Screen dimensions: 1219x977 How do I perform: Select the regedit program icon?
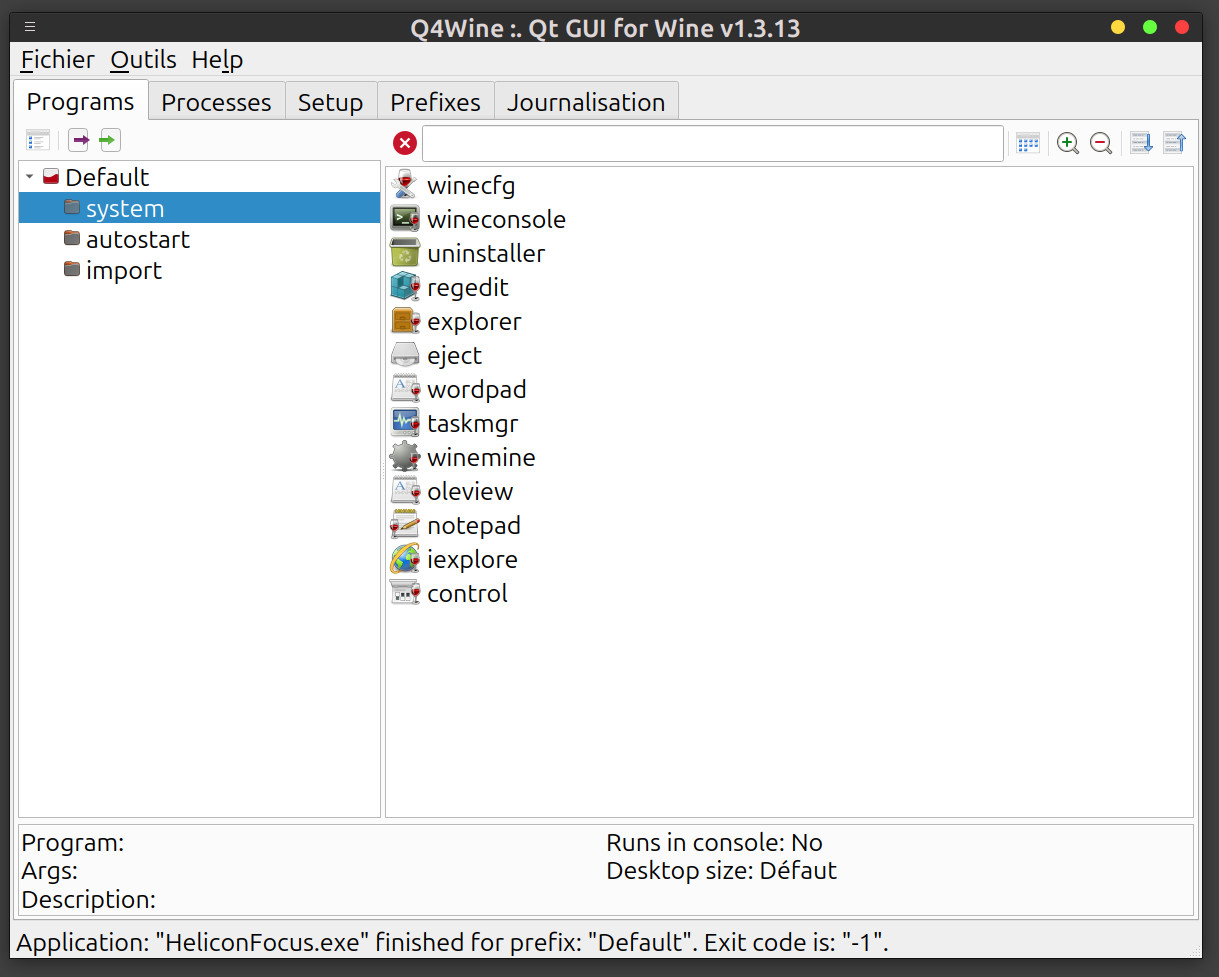tap(404, 287)
